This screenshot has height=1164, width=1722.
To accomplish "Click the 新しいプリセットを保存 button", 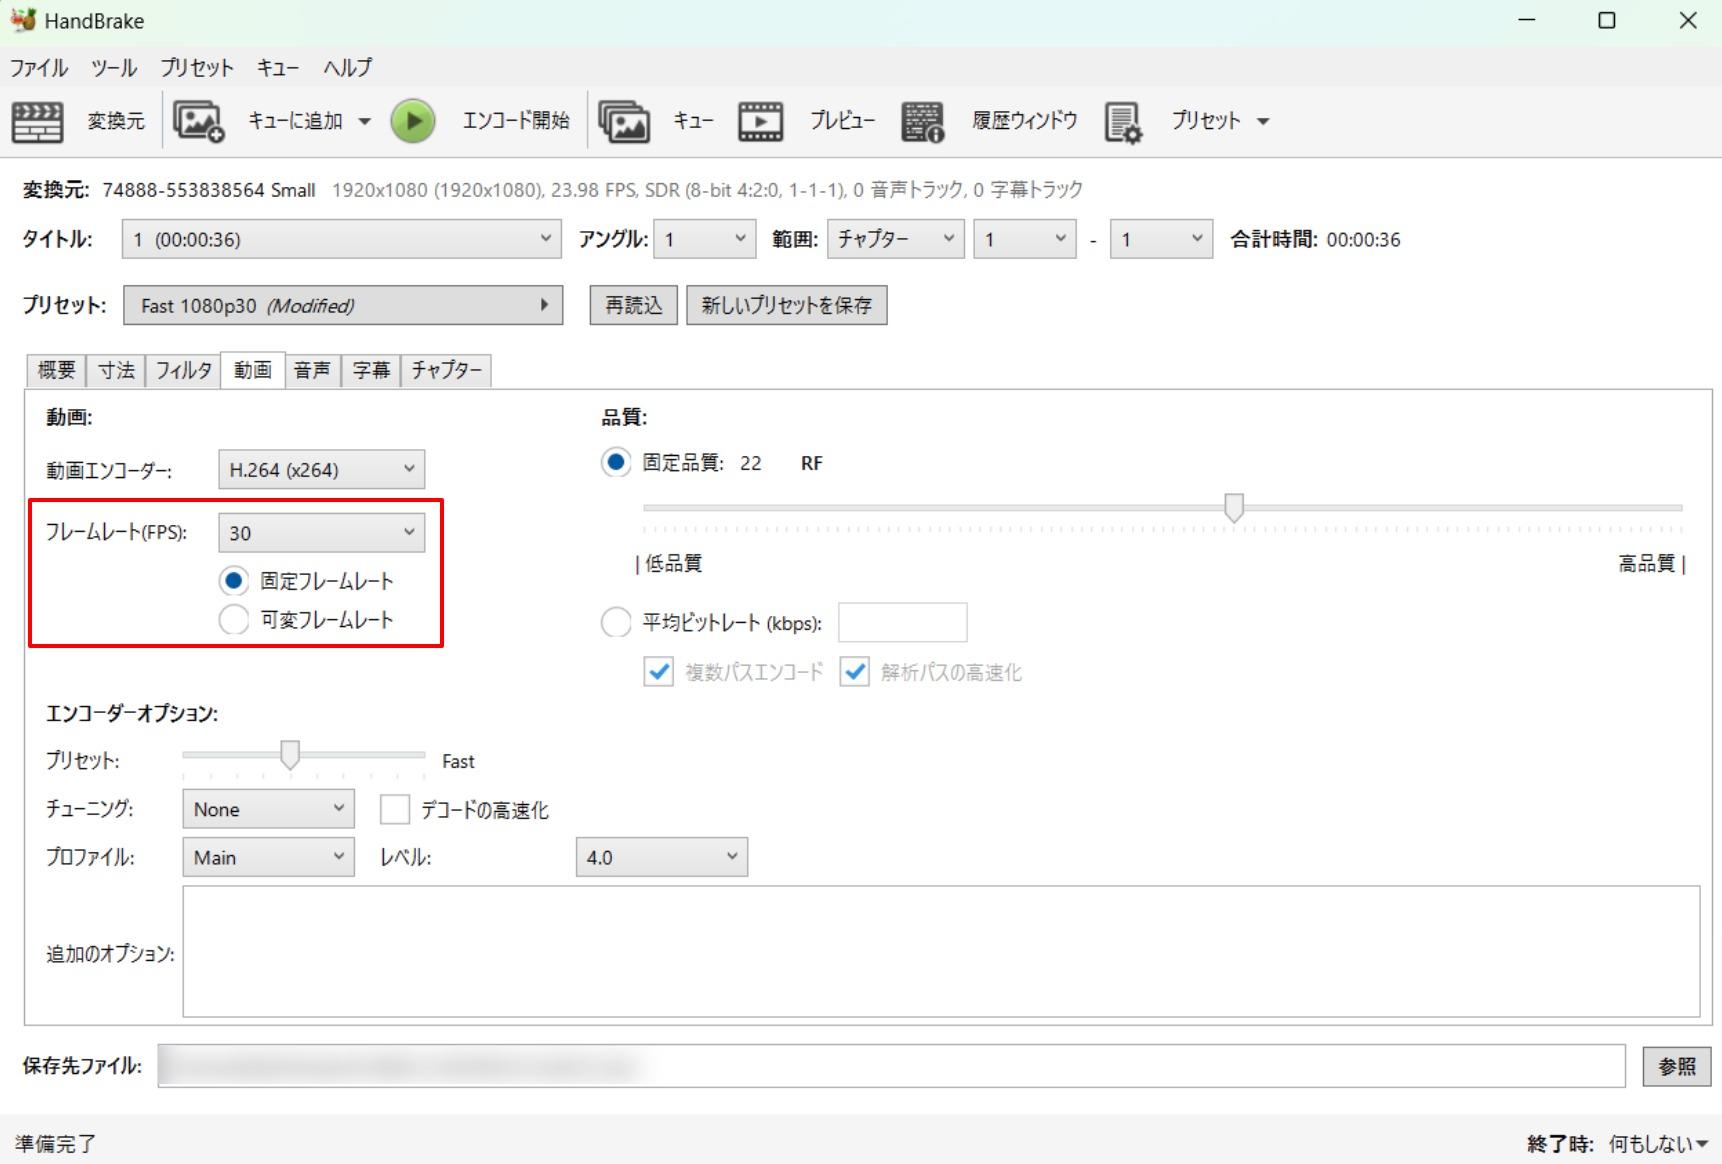I will pyautogui.click(x=786, y=305).
